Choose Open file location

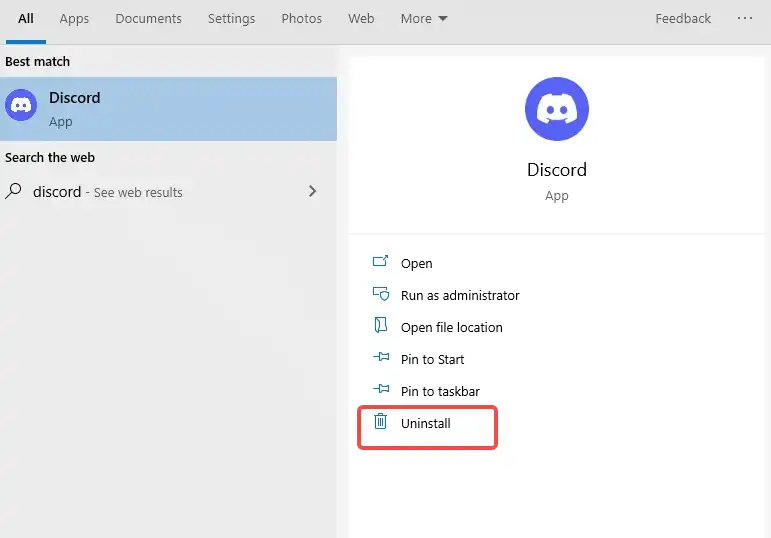click(452, 328)
